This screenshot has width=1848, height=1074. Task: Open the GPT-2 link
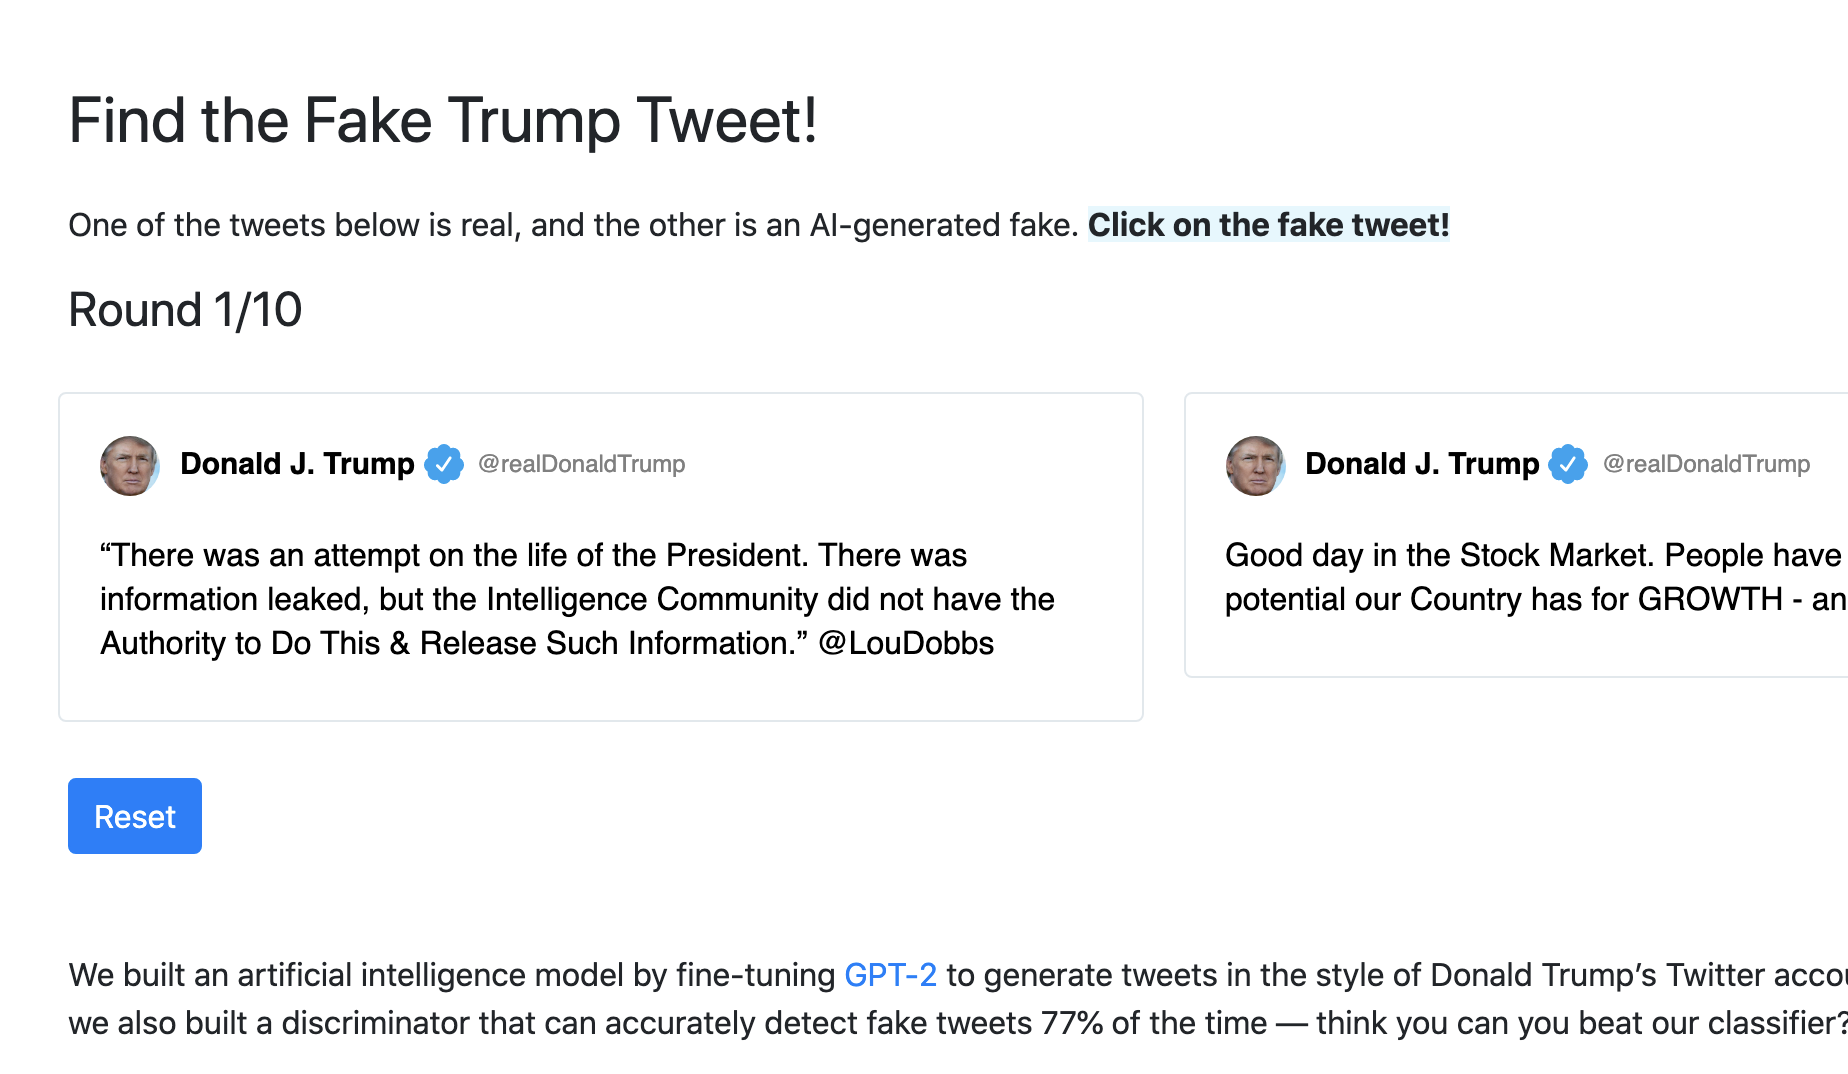click(x=890, y=975)
